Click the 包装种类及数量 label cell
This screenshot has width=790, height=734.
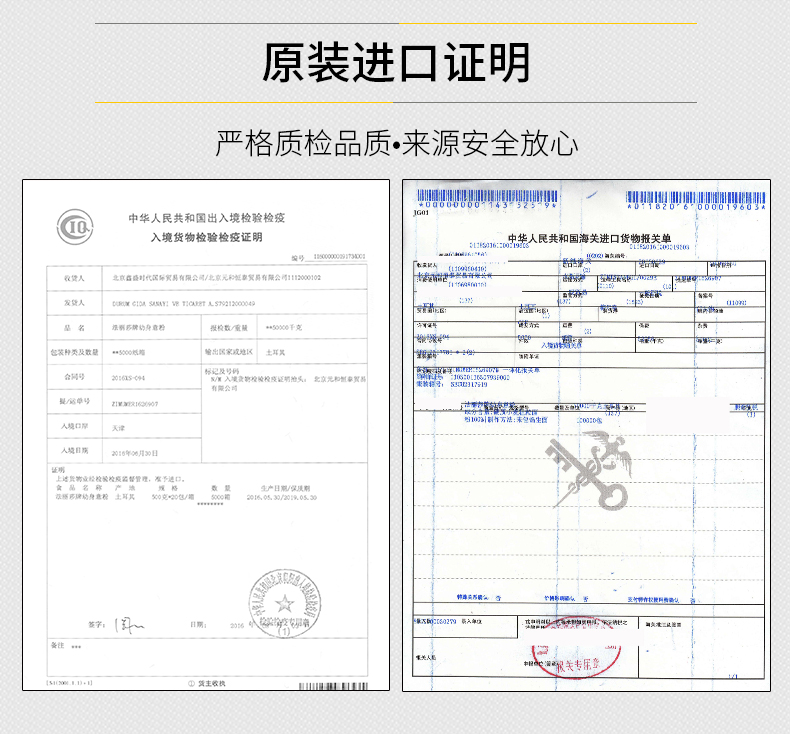coord(75,352)
